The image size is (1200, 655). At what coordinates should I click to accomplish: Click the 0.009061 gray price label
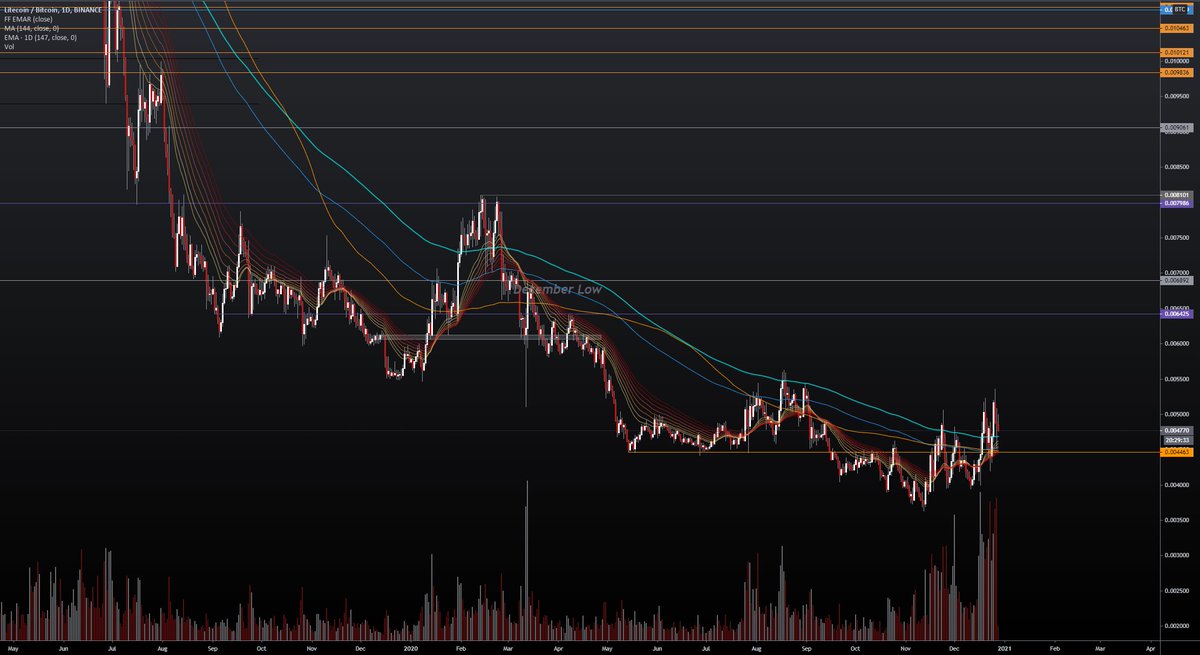(x=1176, y=128)
